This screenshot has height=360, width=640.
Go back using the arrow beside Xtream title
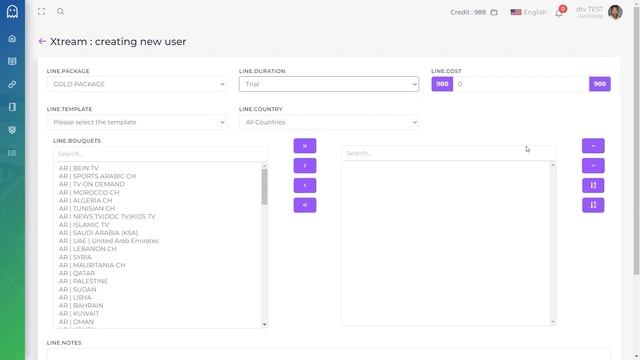pos(42,41)
